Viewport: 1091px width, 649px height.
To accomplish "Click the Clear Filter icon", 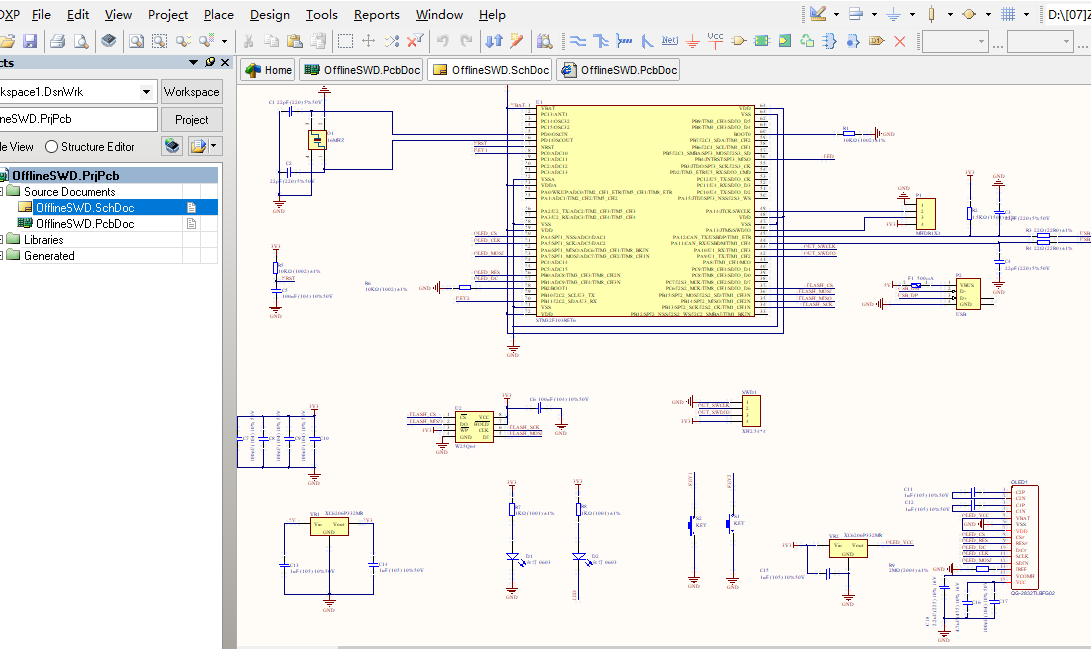I will point(415,41).
